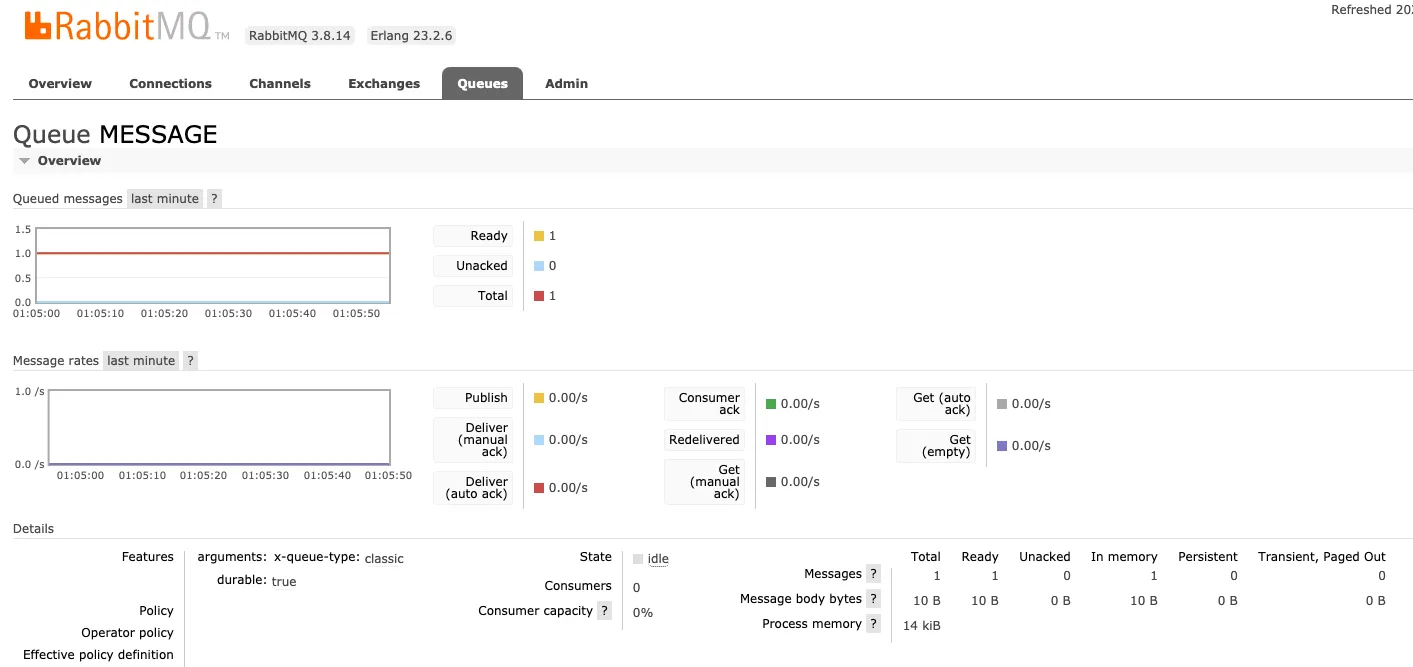Change Message rates 'last minute' range
This screenshot has height=667, width=1413.
141,360
